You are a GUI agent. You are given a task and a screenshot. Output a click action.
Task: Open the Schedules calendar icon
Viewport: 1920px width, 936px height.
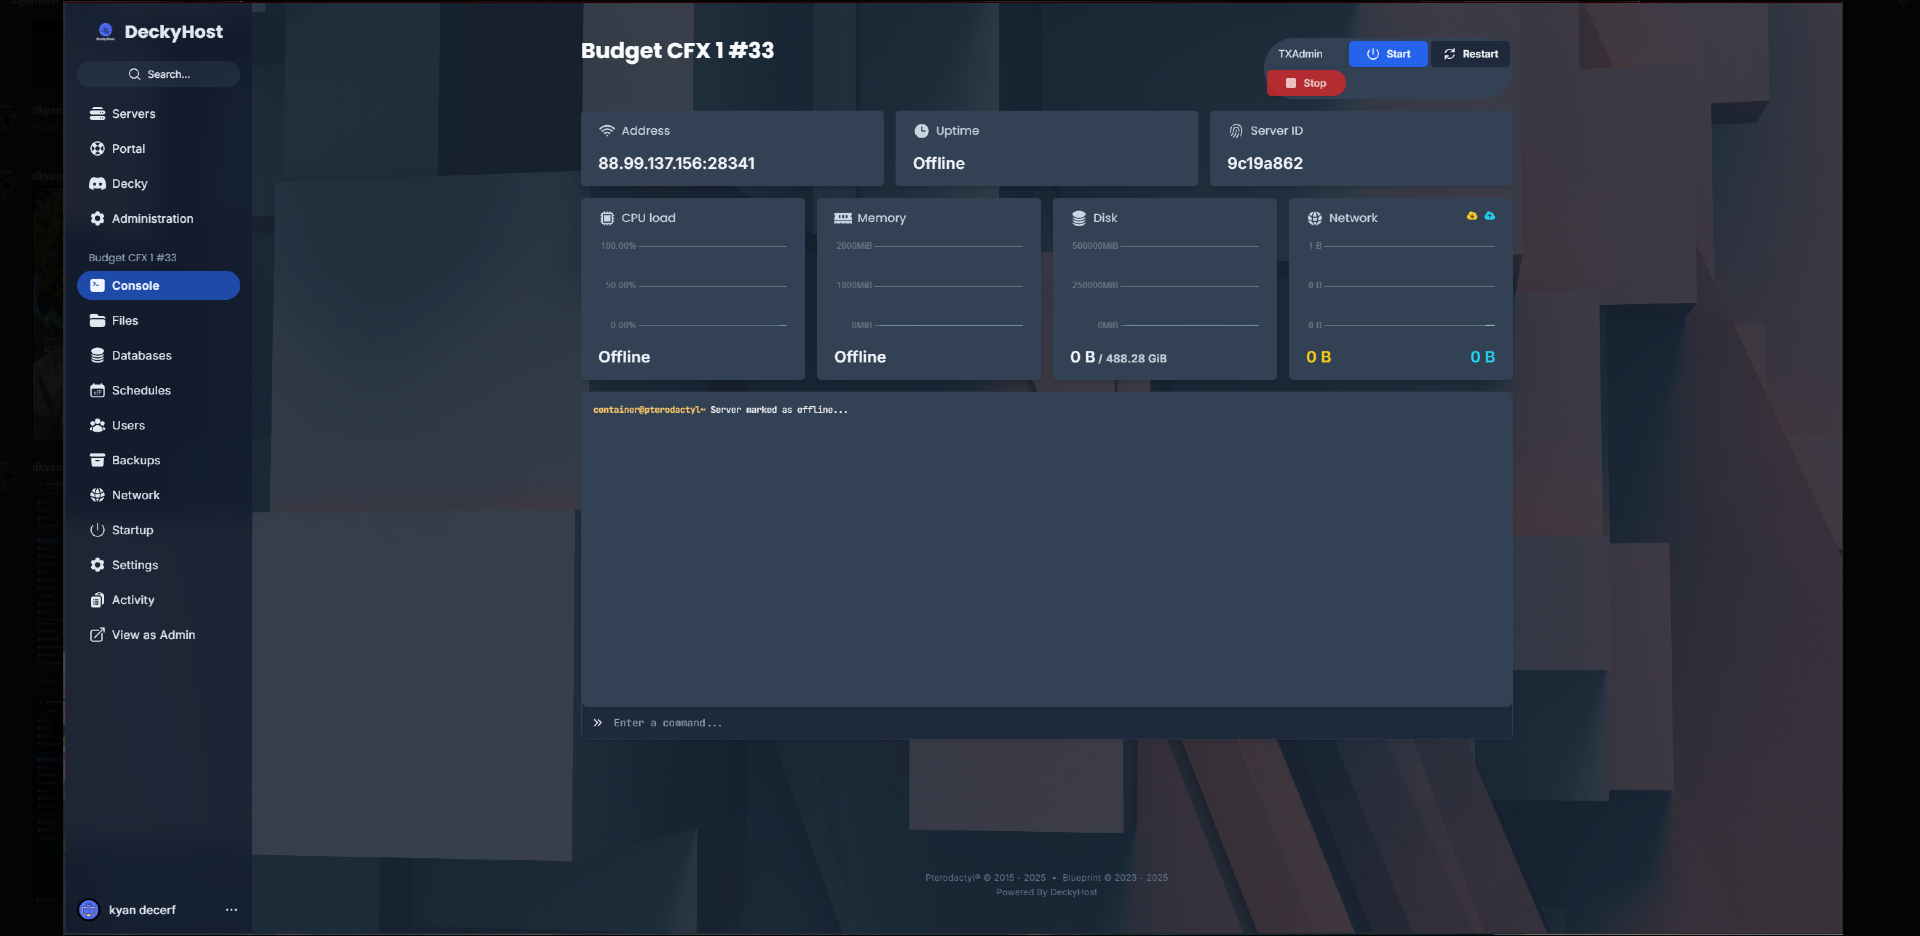[97, 391]
